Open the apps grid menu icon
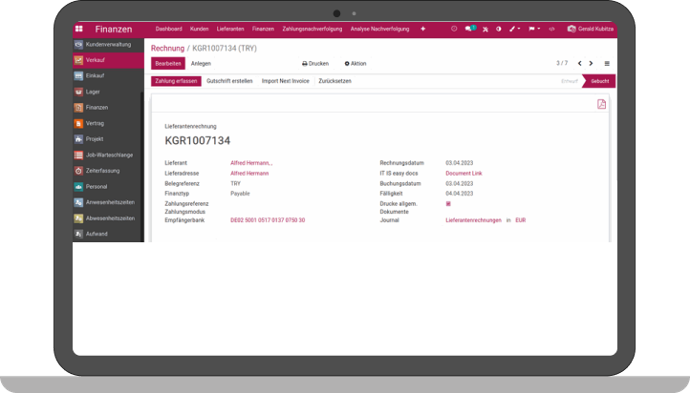This screenshot has width=690, height=393. tap(79, 29)
